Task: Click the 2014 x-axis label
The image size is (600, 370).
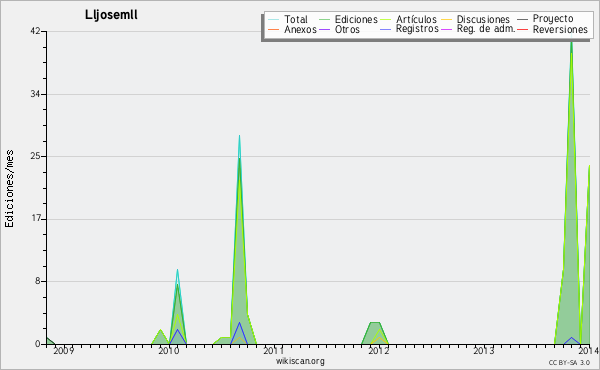Action: click(589, 350)
